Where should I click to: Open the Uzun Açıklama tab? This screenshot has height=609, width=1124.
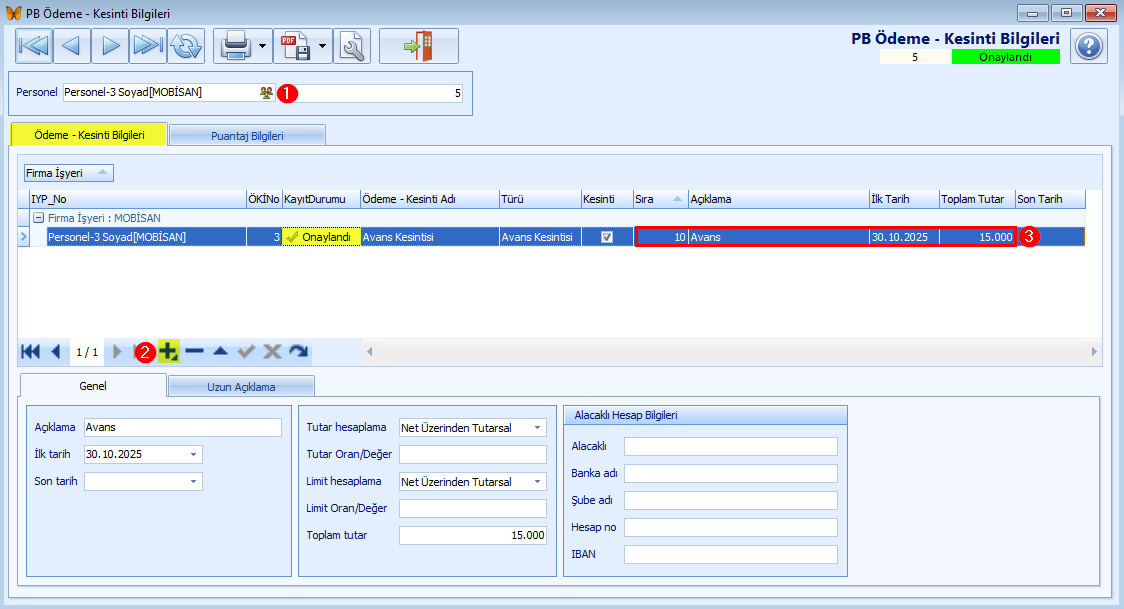click(241, 386)
